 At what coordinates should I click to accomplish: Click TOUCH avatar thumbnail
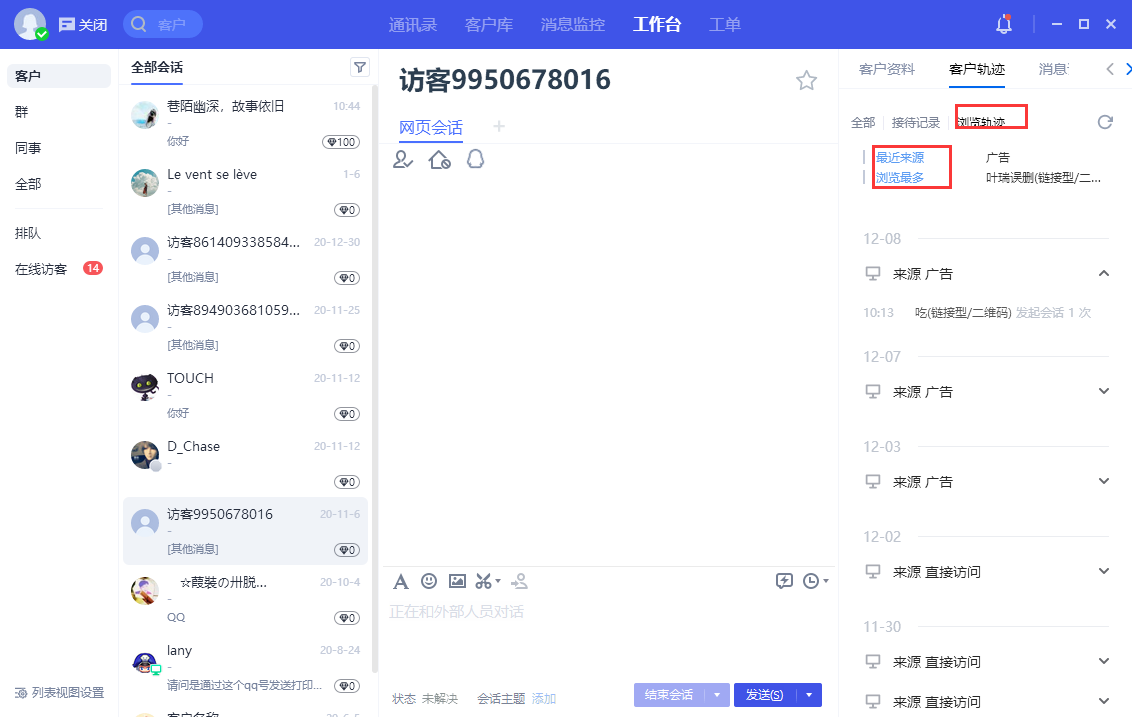tap(144, 386)
